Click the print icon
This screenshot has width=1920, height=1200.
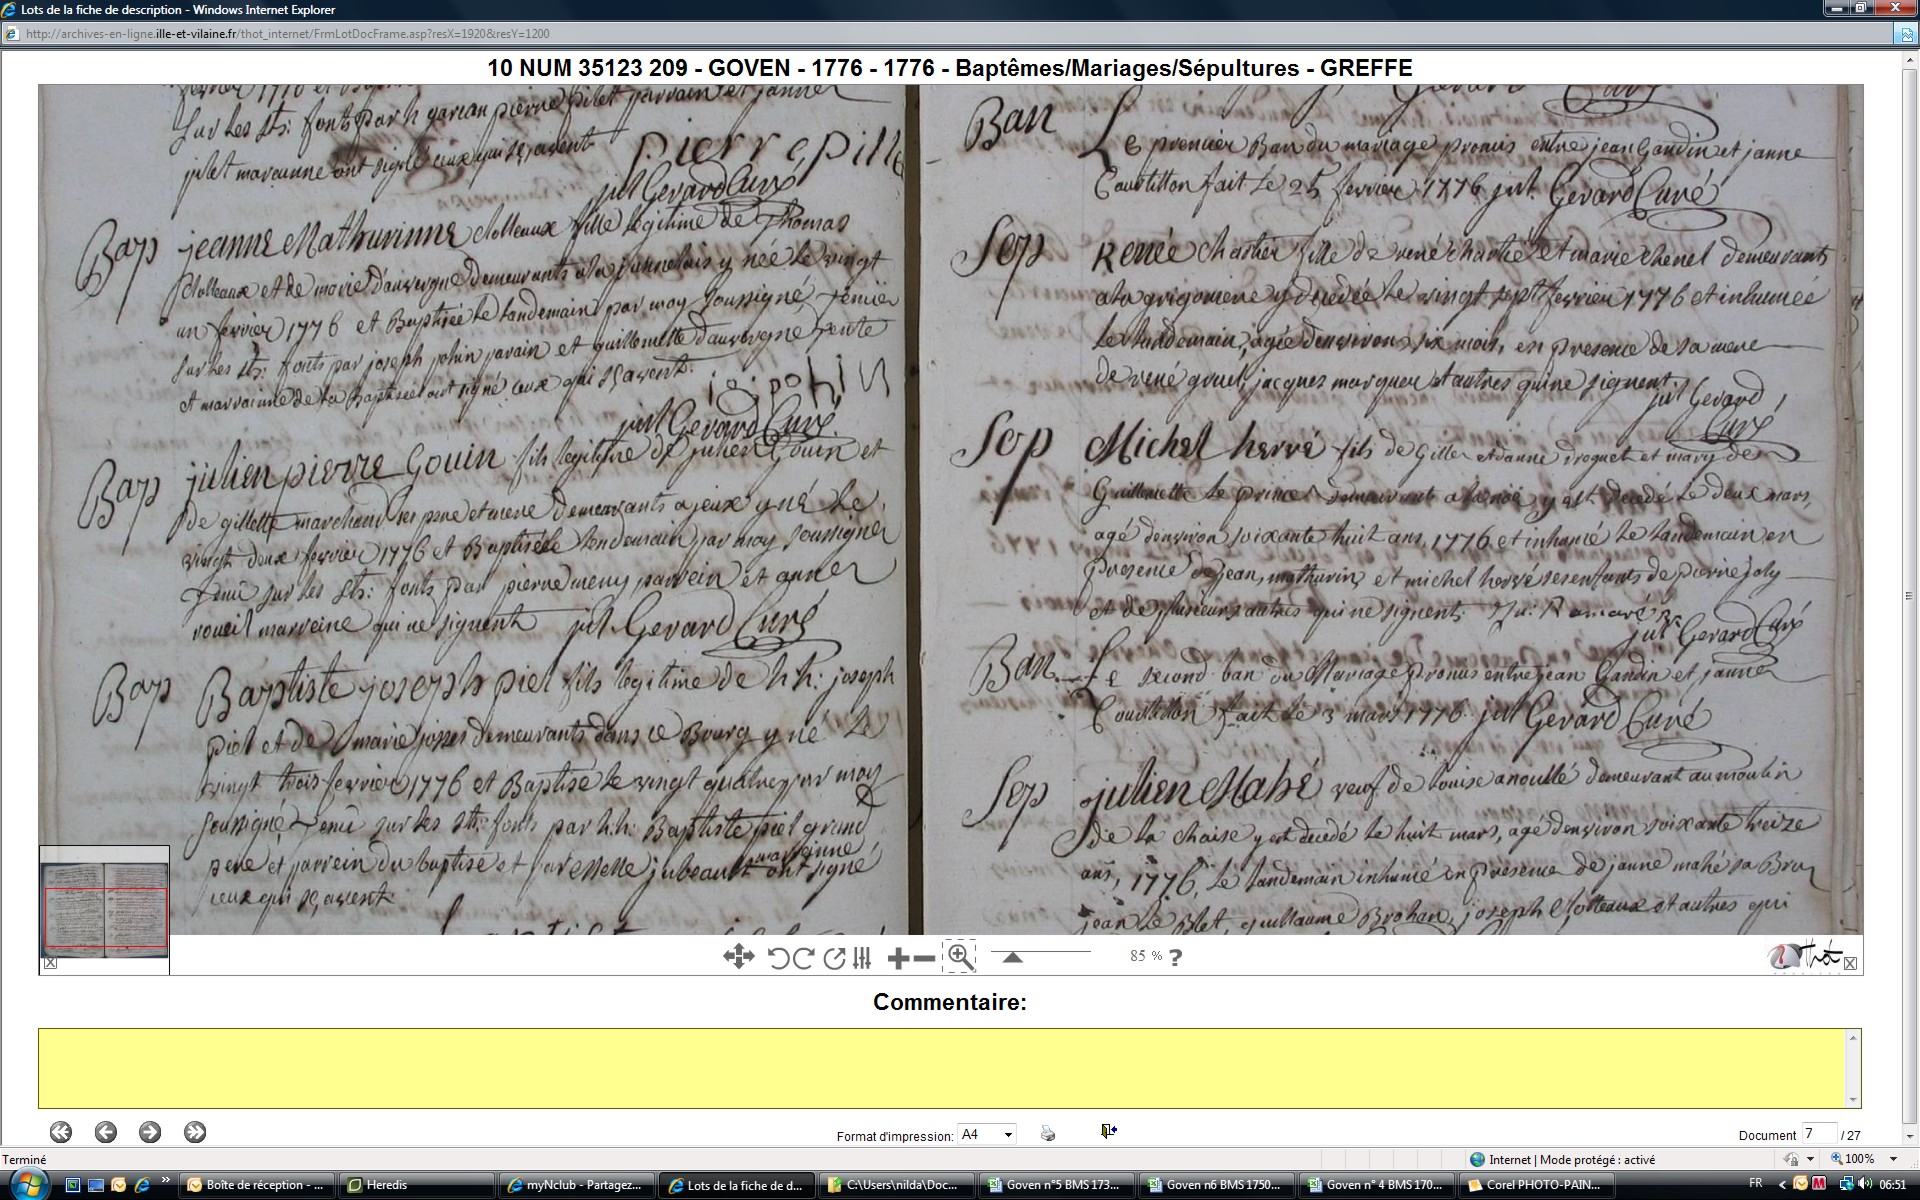pos(1047,1133)
